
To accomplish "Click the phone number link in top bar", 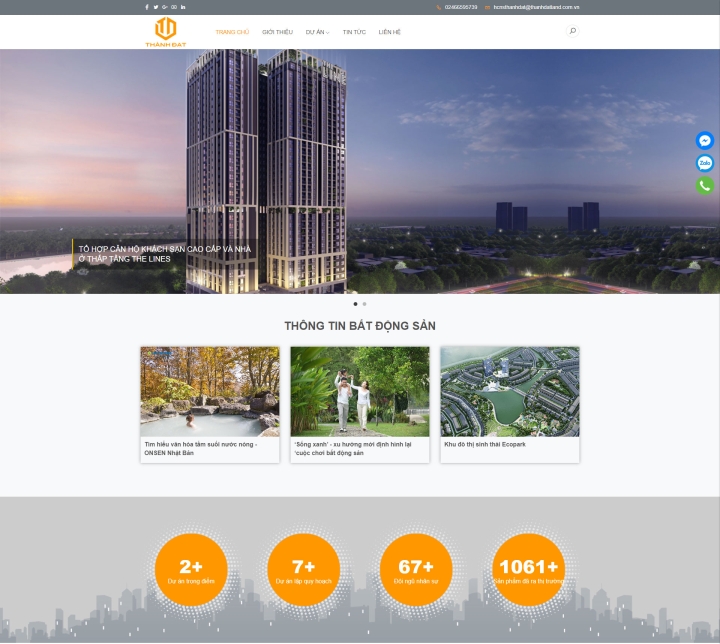I will (x=461, y=7).
